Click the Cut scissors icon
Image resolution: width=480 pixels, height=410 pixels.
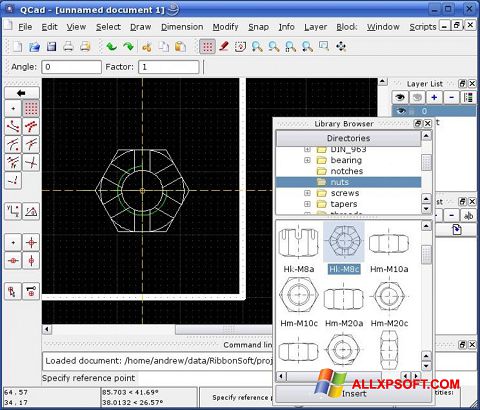pos(146,47)
